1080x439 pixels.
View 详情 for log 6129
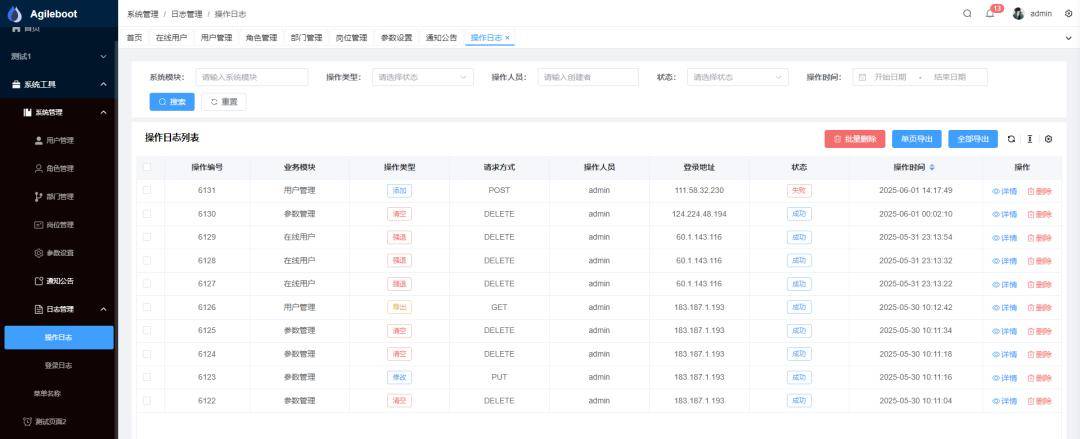[1004, 238]
